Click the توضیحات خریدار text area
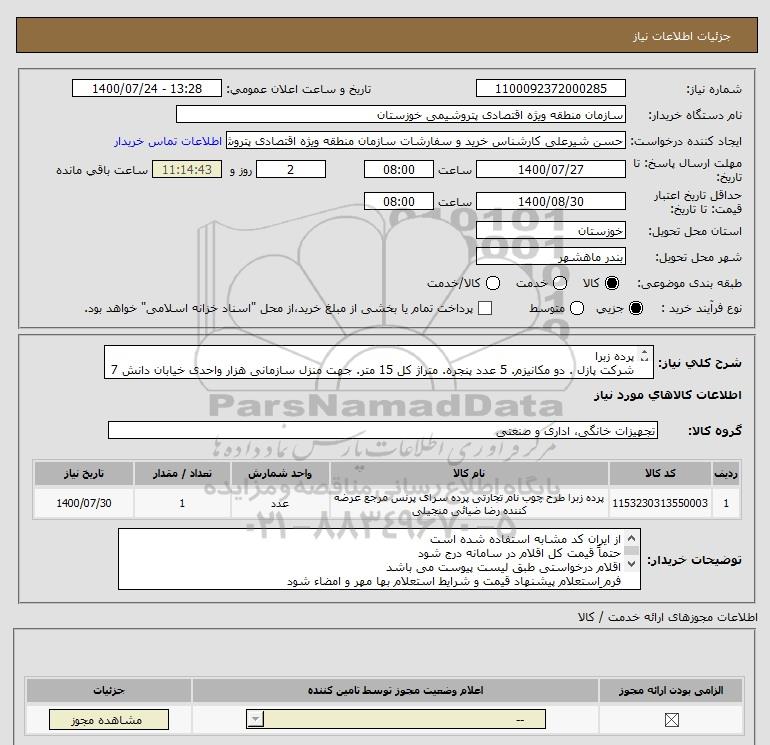 379,559
